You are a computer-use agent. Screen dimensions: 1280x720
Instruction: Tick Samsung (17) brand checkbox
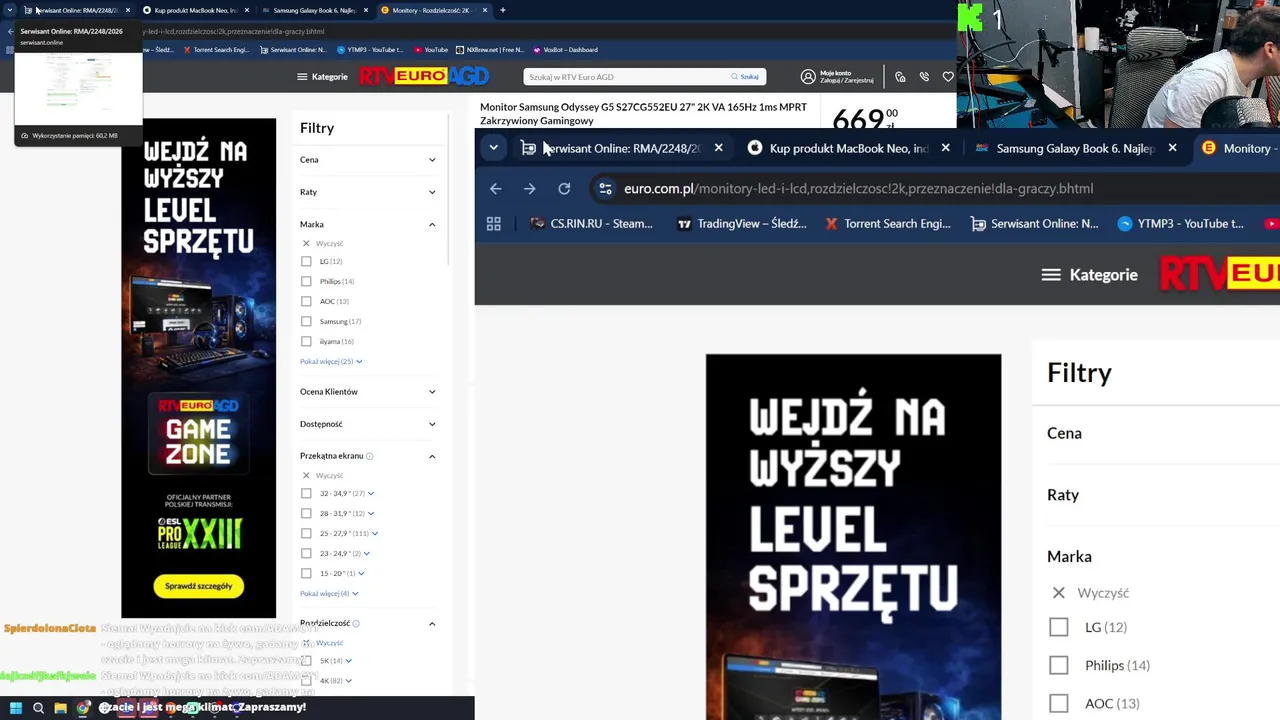coord(306,321)
